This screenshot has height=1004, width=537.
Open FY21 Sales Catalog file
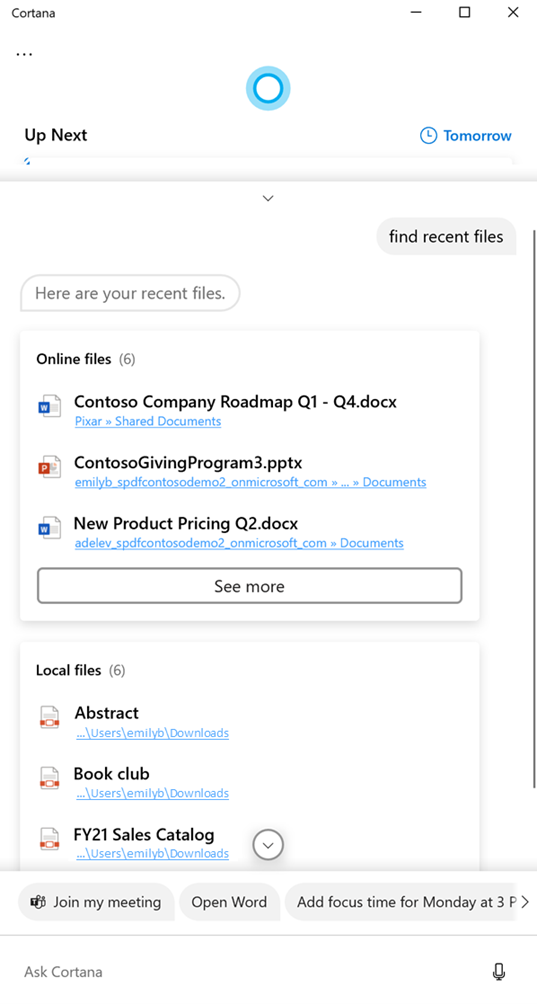coord(144,834)
